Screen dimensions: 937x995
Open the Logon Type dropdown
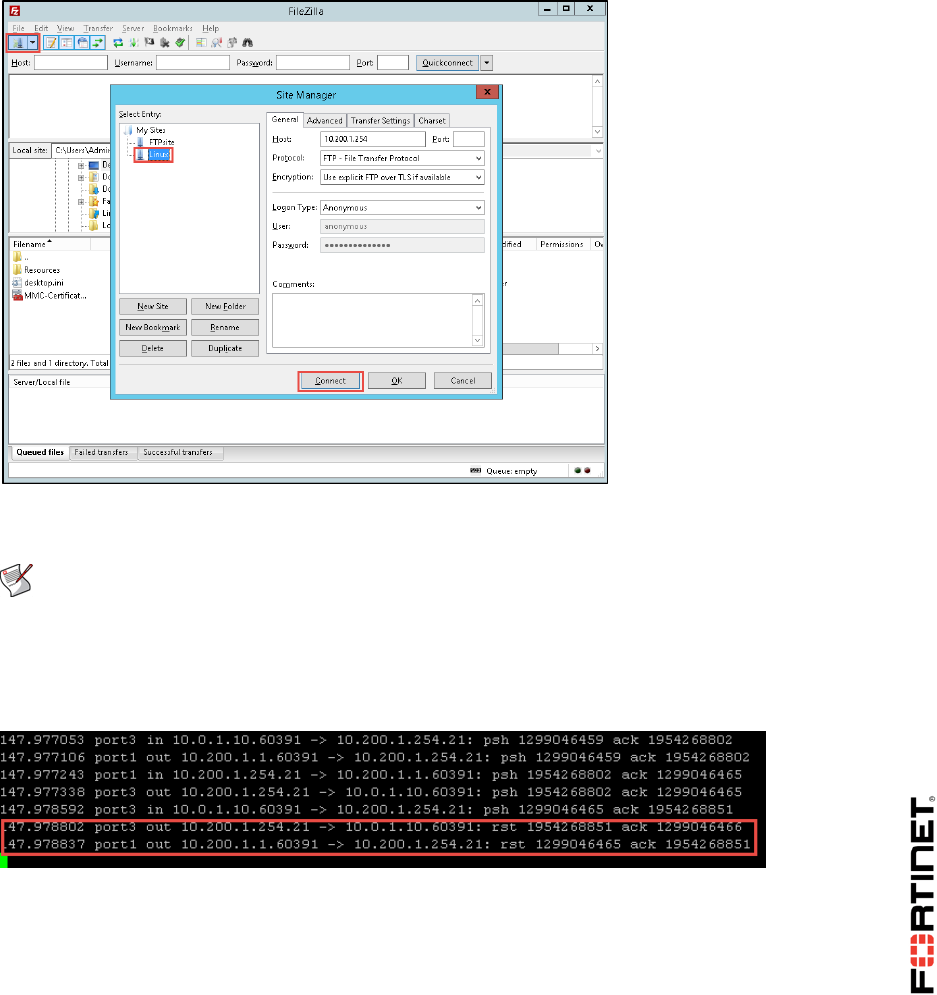(x=402, y=208)
